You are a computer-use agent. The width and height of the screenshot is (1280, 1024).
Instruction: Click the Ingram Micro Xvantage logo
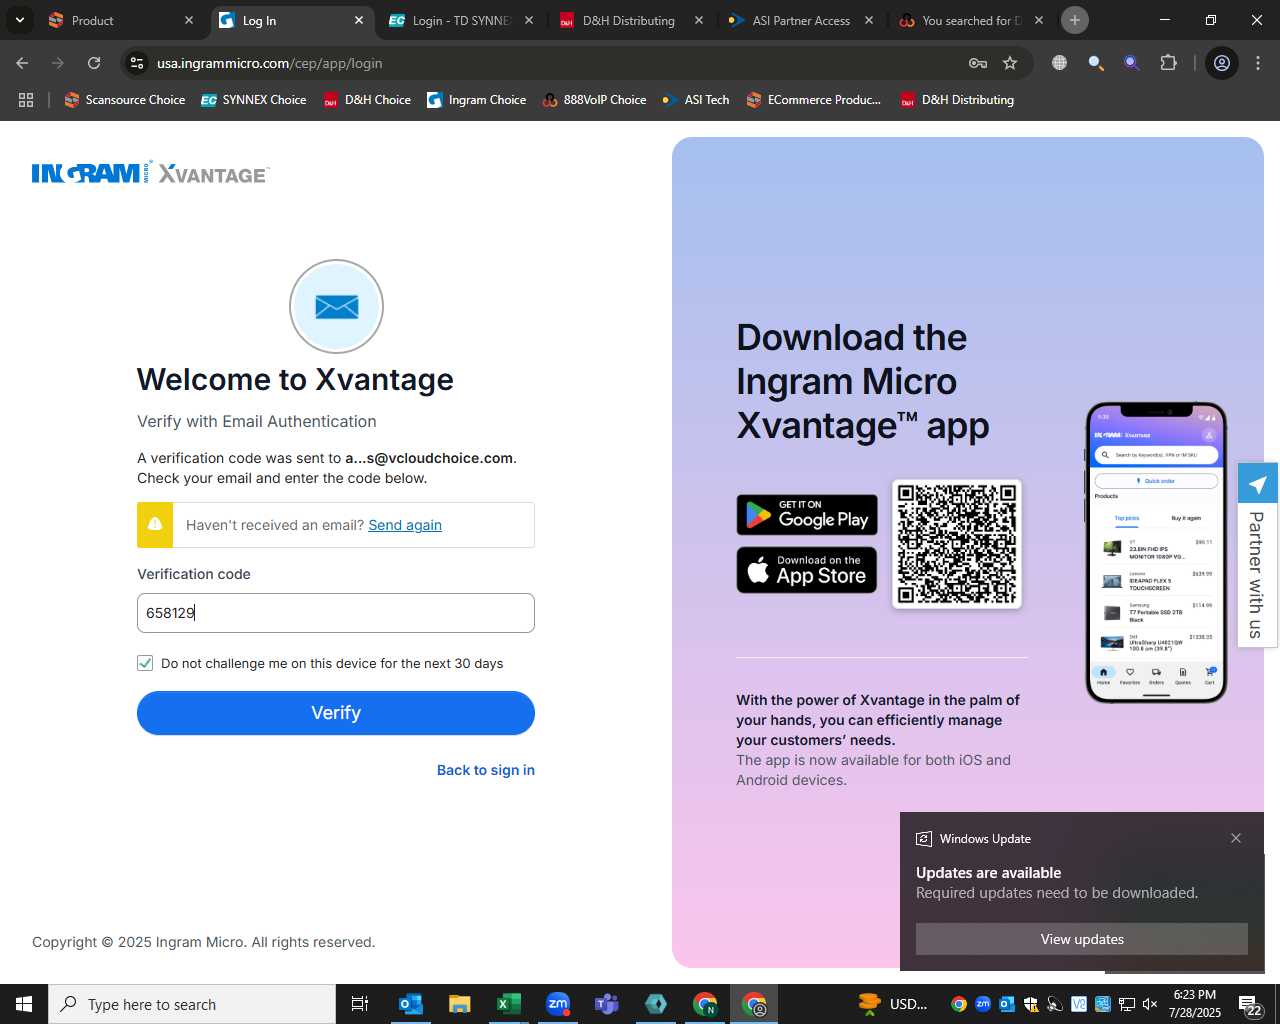coord(151,173)
